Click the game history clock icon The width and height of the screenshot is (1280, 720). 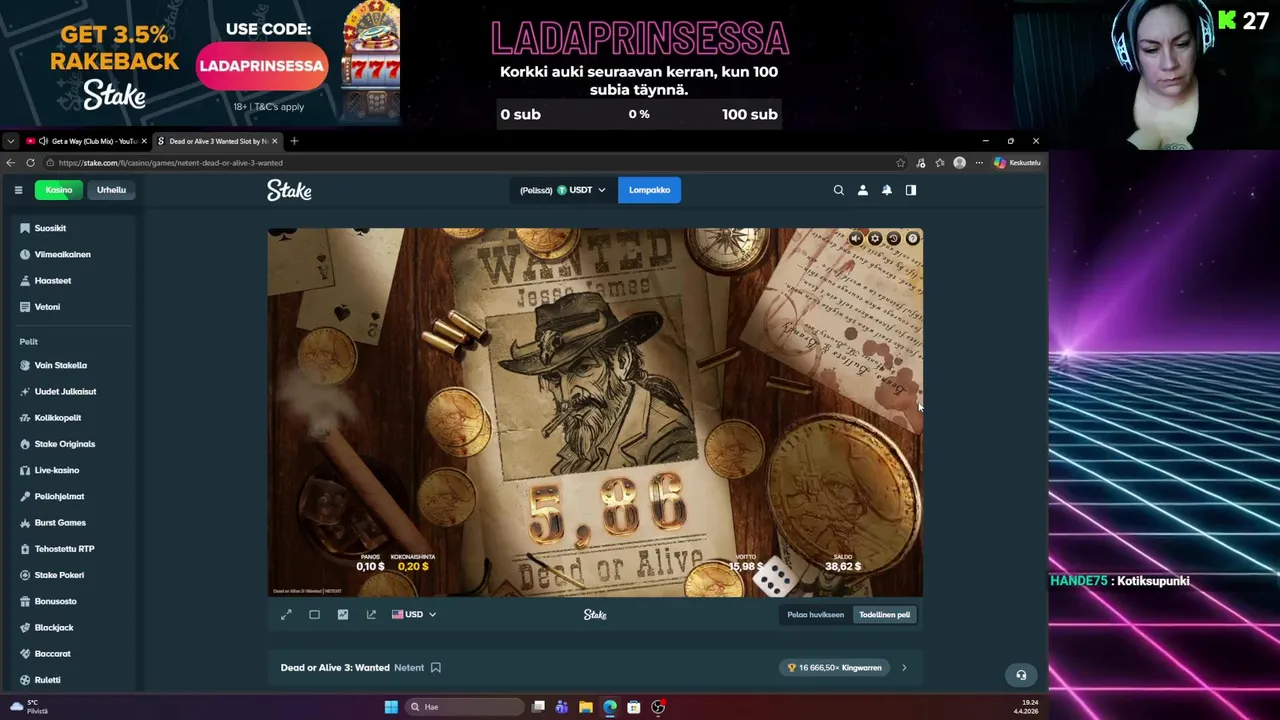(x=894, y=238)
